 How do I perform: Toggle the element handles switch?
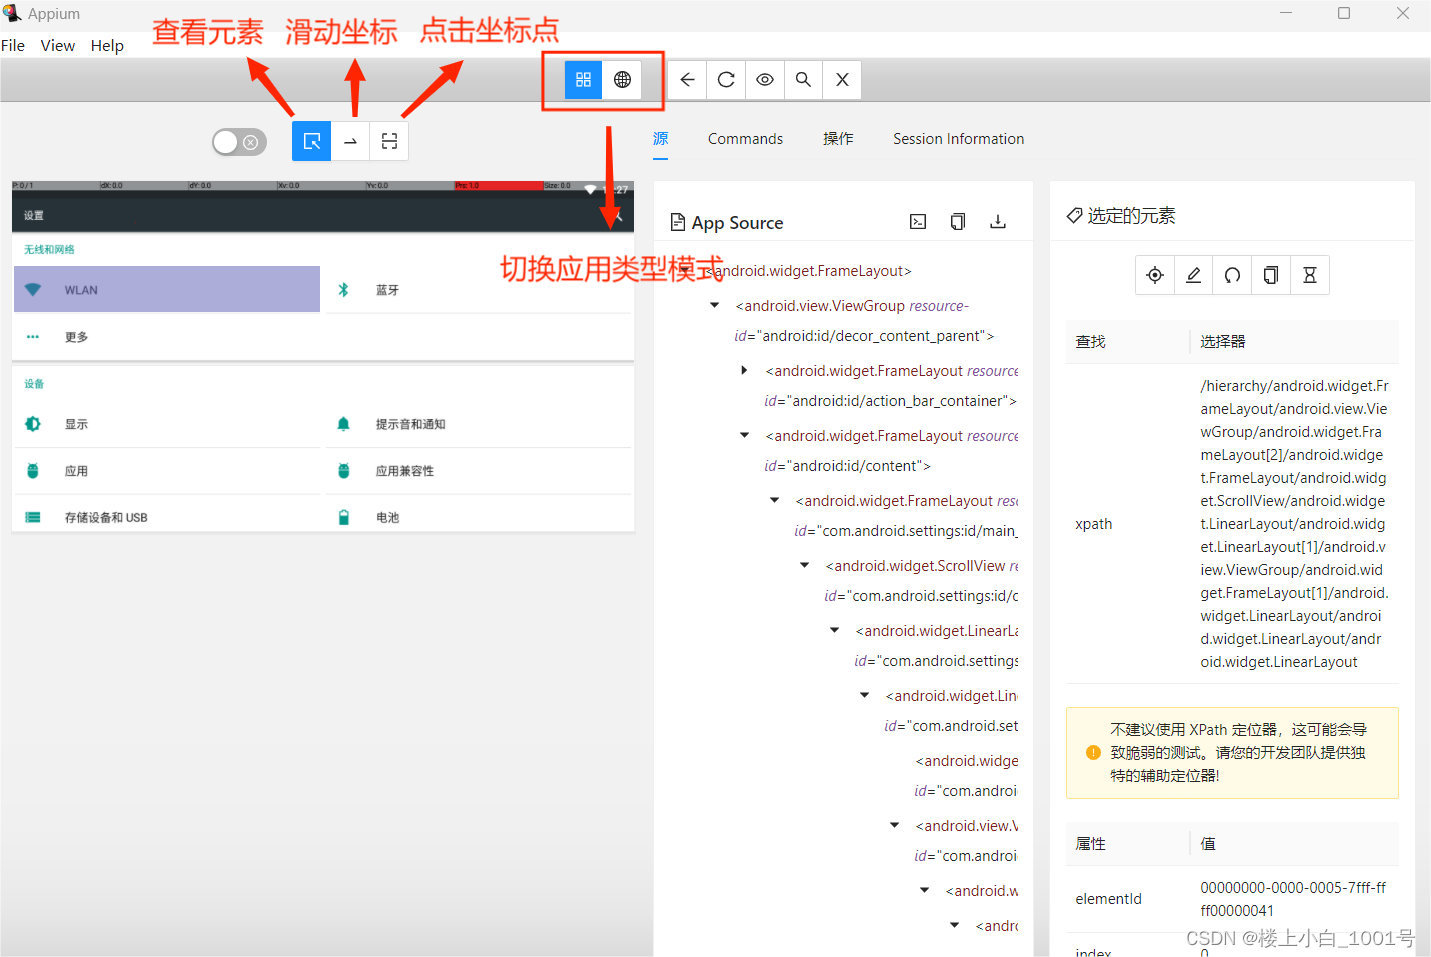pyautogui.click(x=239, y=142)
